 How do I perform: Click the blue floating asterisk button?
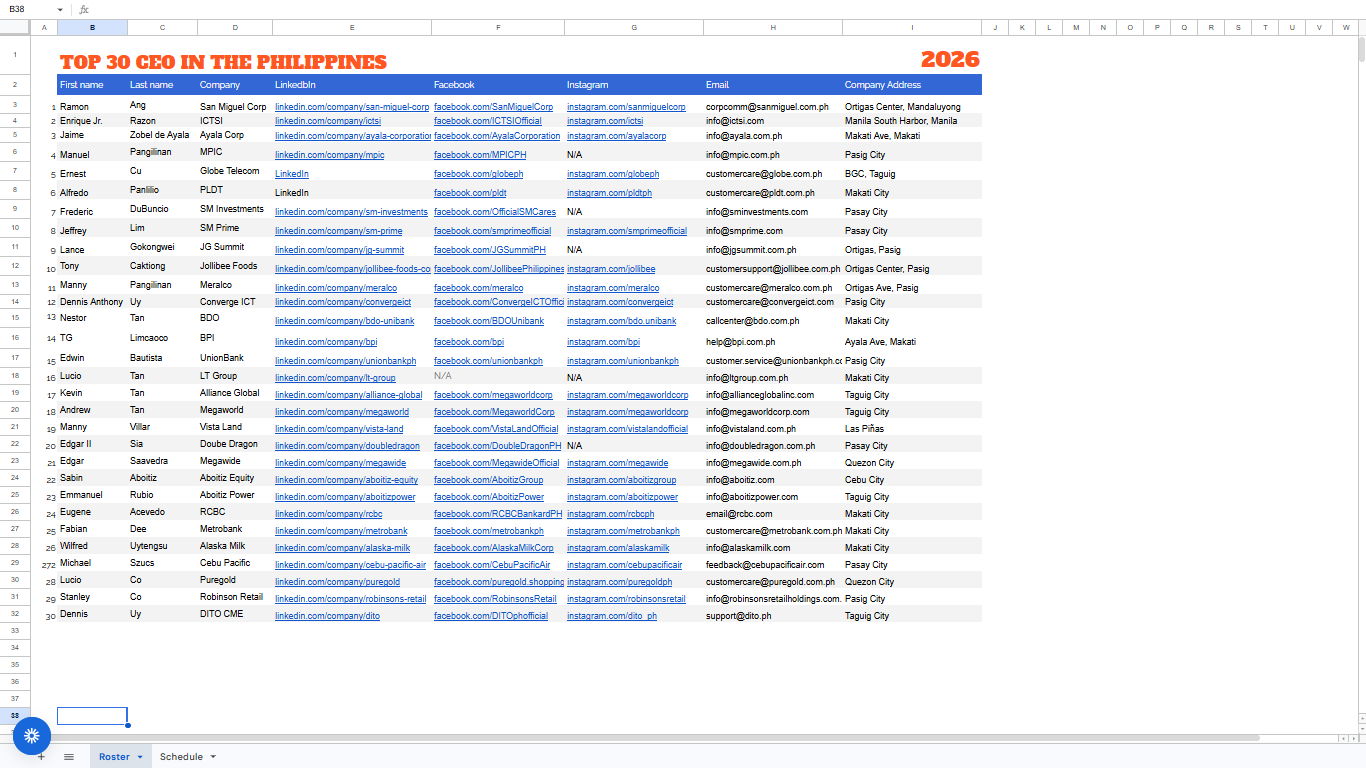[x=32, y=736]
